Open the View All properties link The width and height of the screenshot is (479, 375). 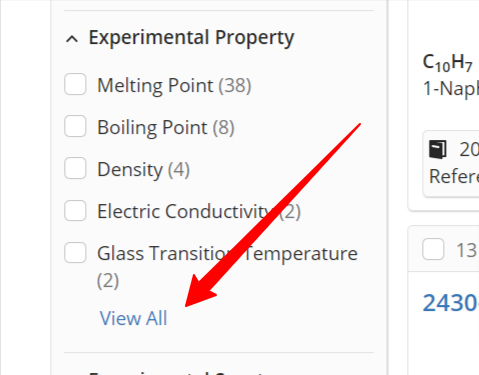(x=133, y=318)
